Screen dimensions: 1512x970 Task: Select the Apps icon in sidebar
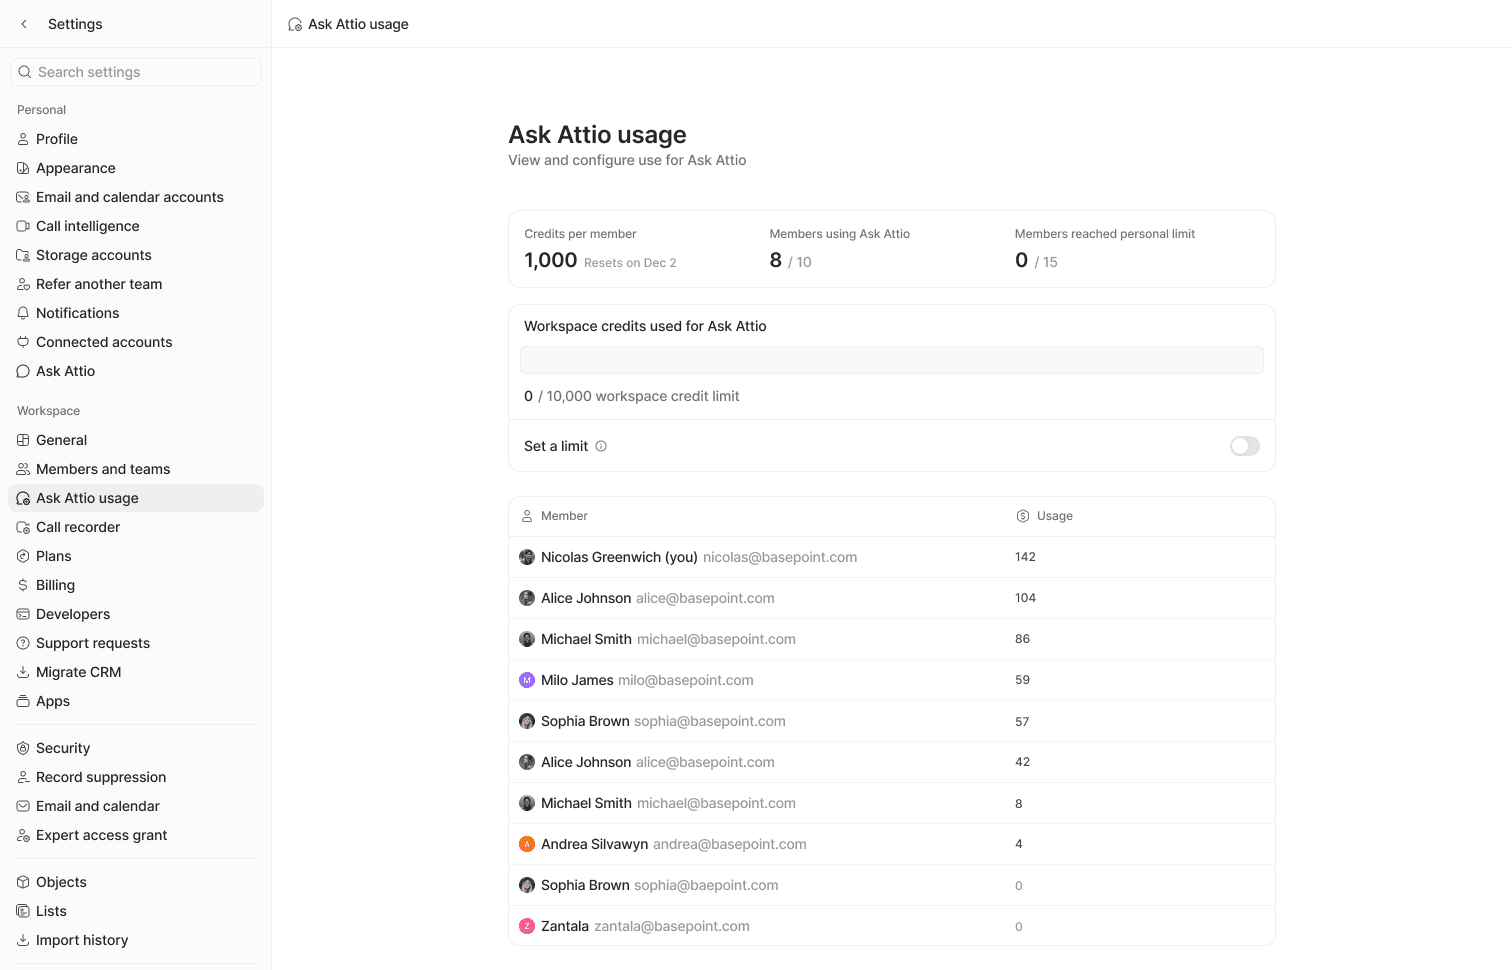pos(23,701)
